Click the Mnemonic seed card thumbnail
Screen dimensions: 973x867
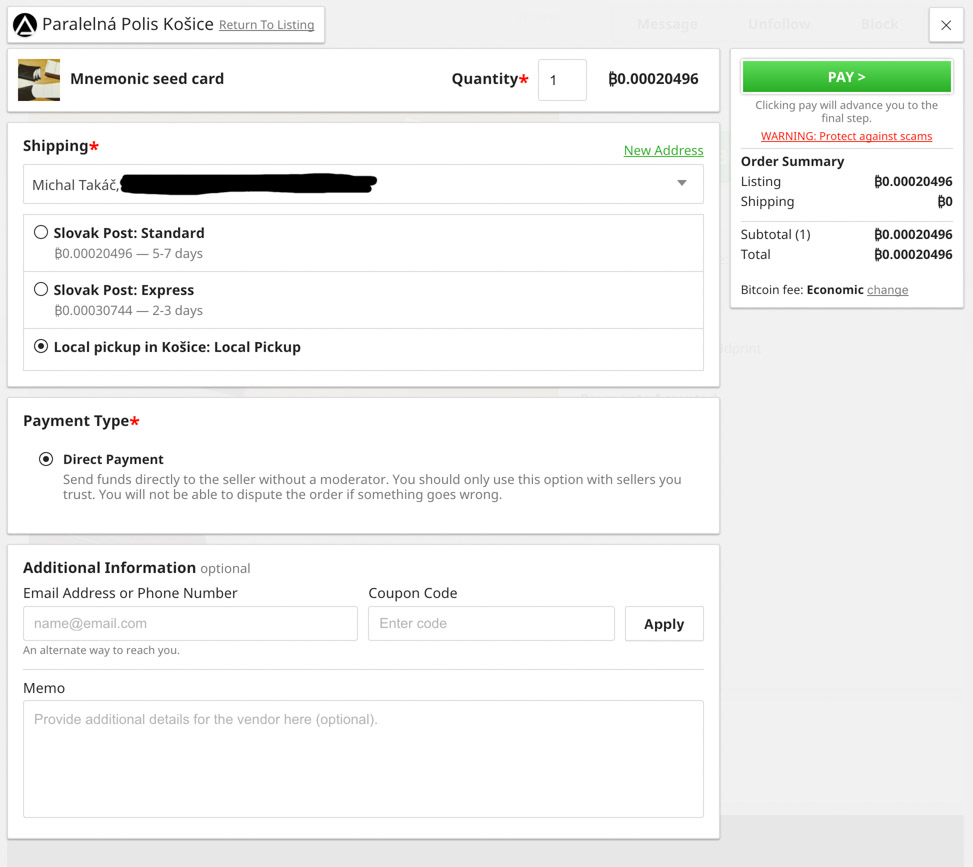[39, 80]
